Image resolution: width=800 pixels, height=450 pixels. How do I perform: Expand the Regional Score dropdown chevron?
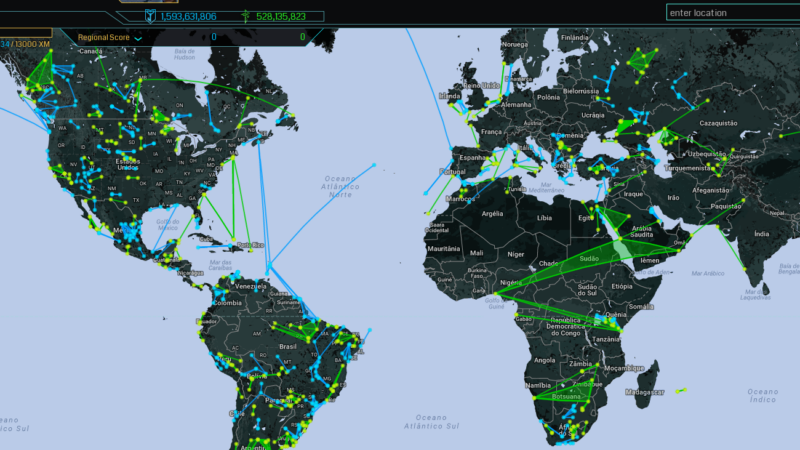point(138,38)
